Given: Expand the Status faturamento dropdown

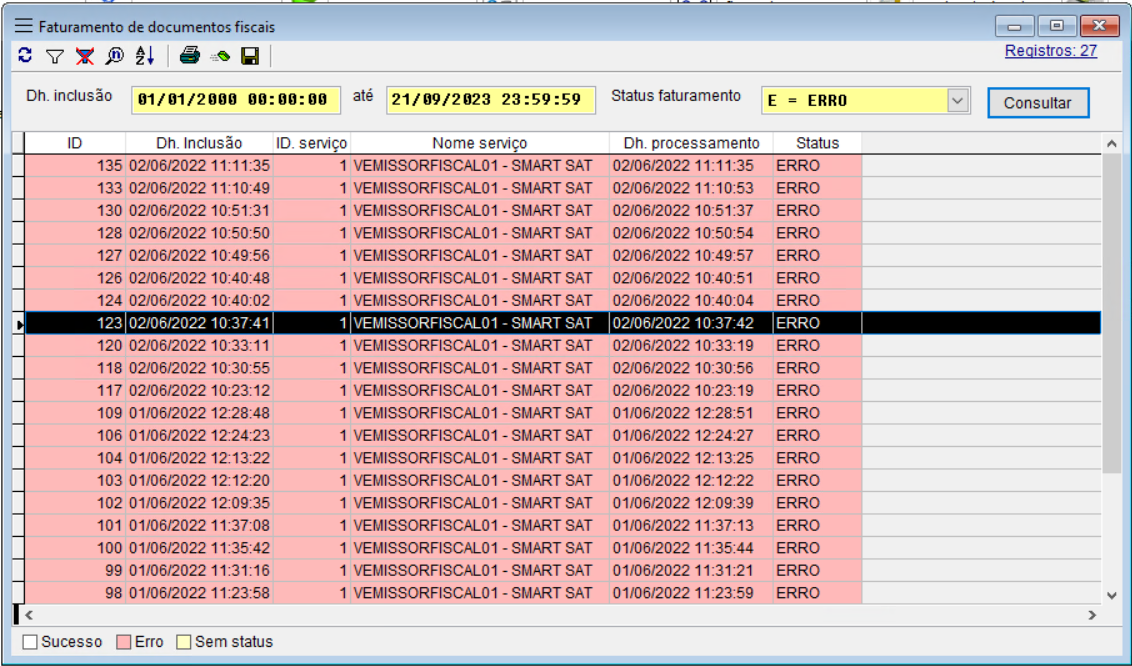Looking at the screenshot, I should point(958,100).
